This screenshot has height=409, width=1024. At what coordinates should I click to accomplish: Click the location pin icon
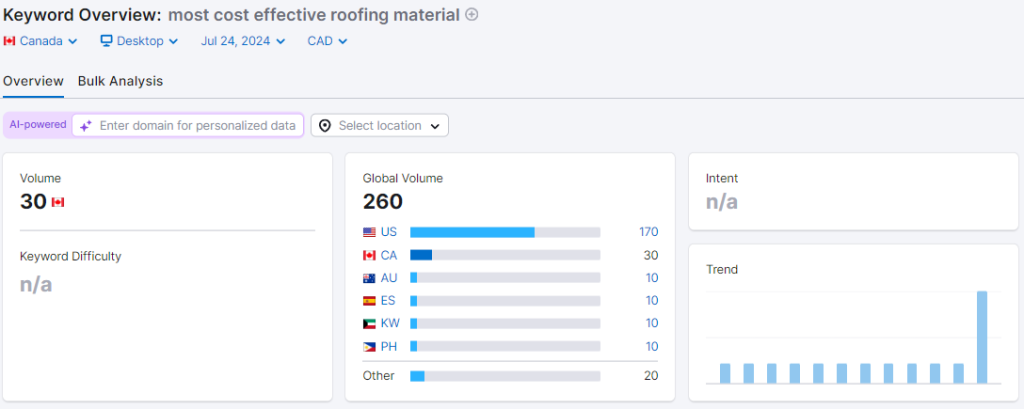click(x=325, y=126)
